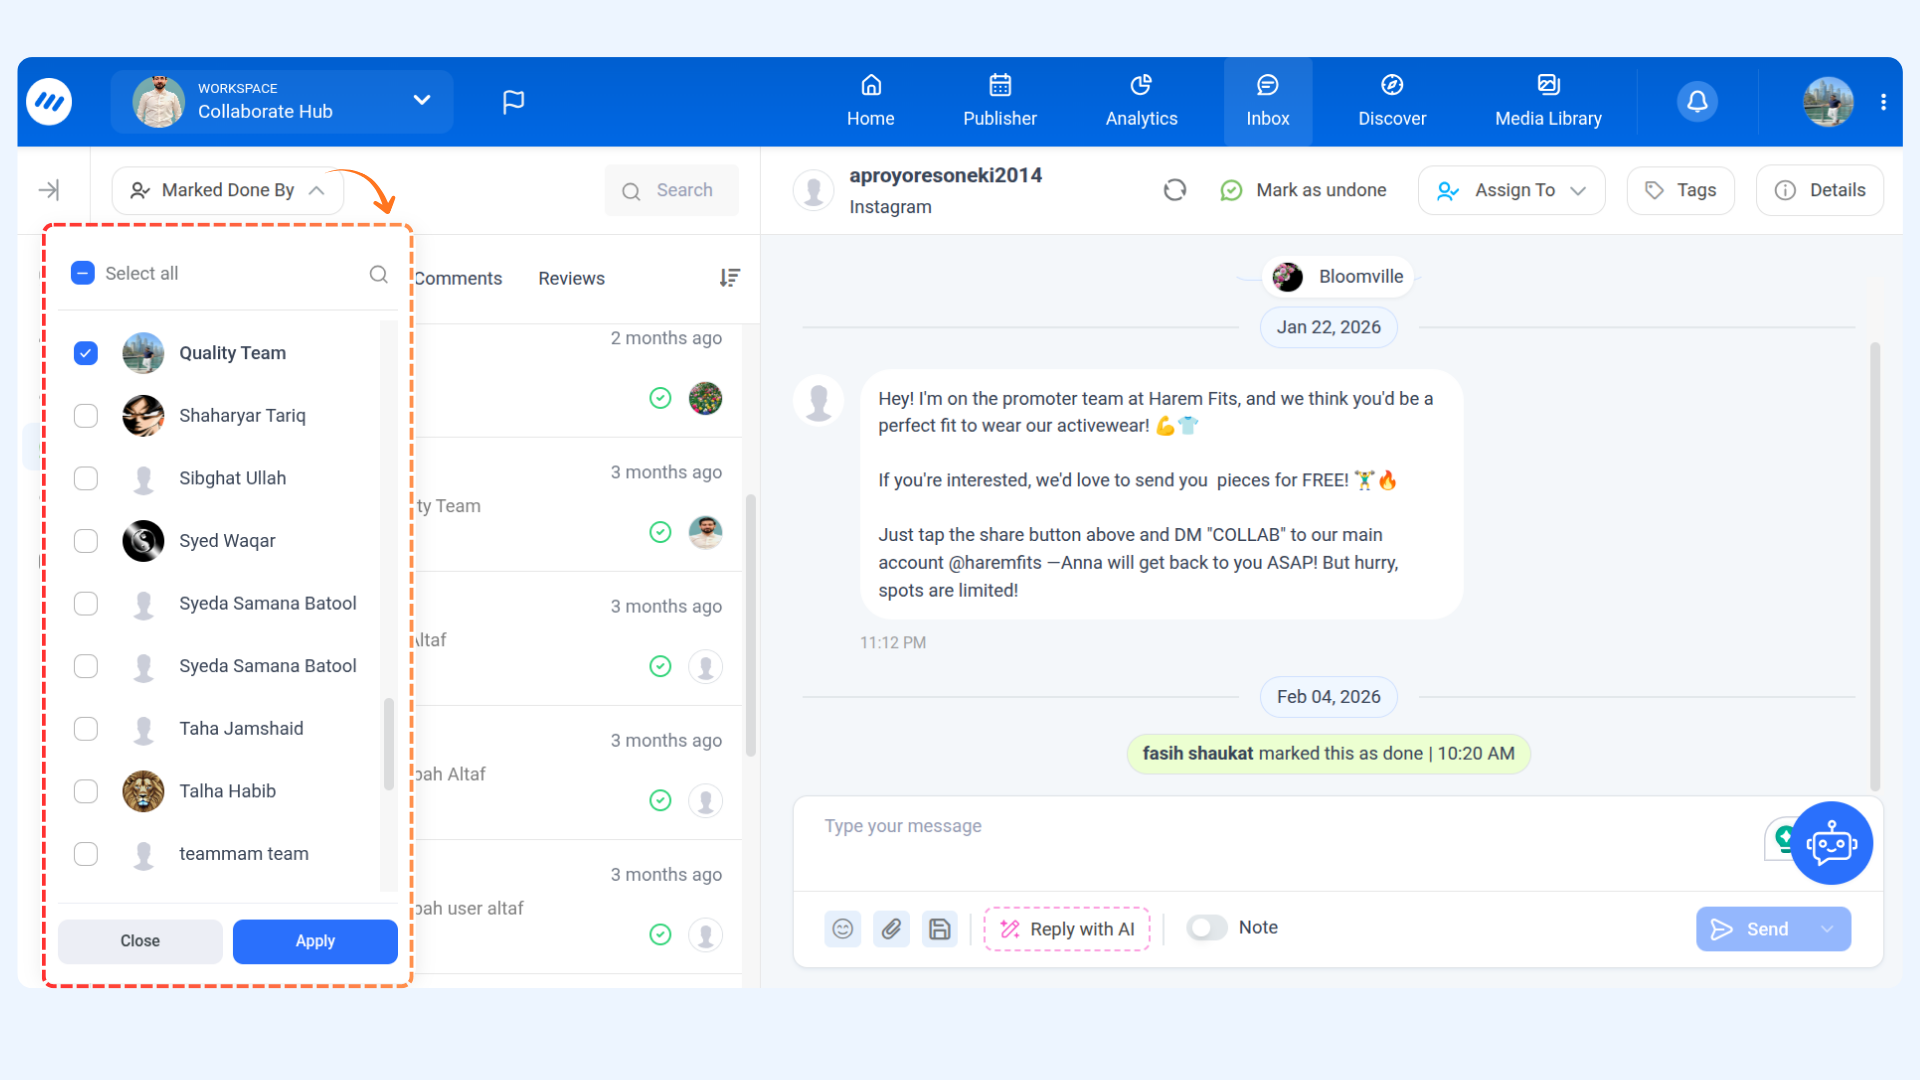Screen dimensions: 1920x1080
Task: Click the search icon in the member dropdown
Action: 378,274
